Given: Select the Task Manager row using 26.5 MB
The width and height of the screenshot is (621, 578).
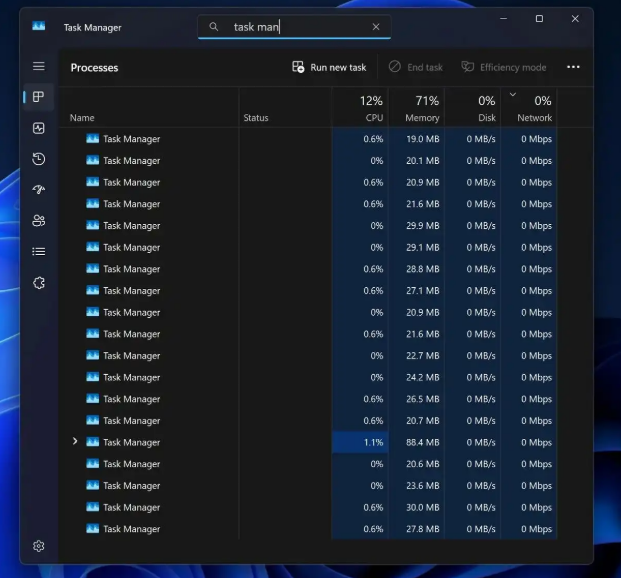Looking at the screenshot, I should point(308,399).
